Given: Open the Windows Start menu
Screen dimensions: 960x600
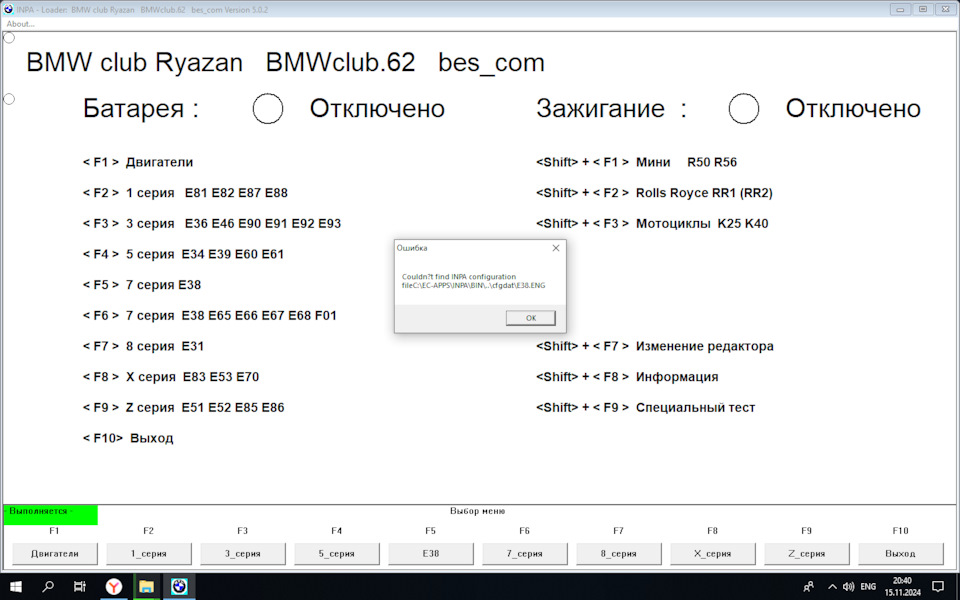Looking at the screenshot, I should click(x=16, y=587).
